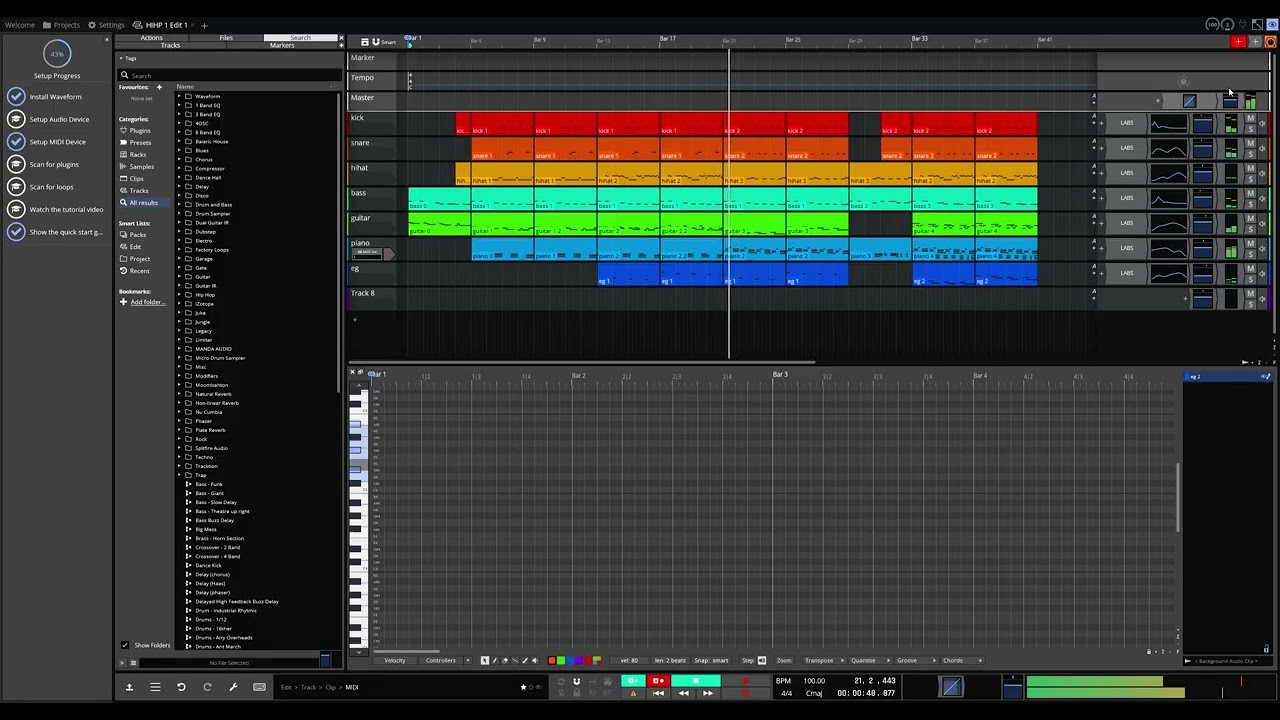Toggle the Show Folders checkbox
The height and width of the screenshot is (720, 1280).
tap(125, 645)
